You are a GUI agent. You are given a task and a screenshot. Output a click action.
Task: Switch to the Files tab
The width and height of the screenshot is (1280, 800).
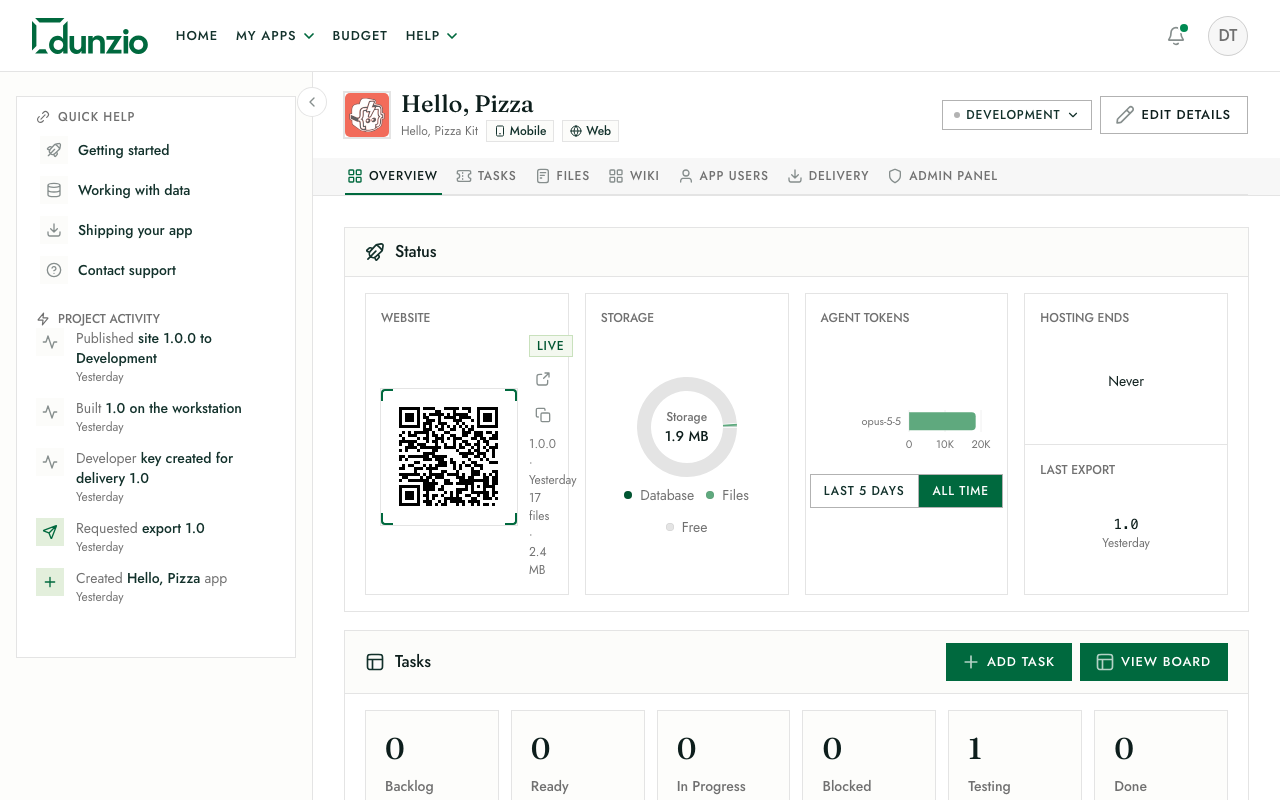pos(563,176)
